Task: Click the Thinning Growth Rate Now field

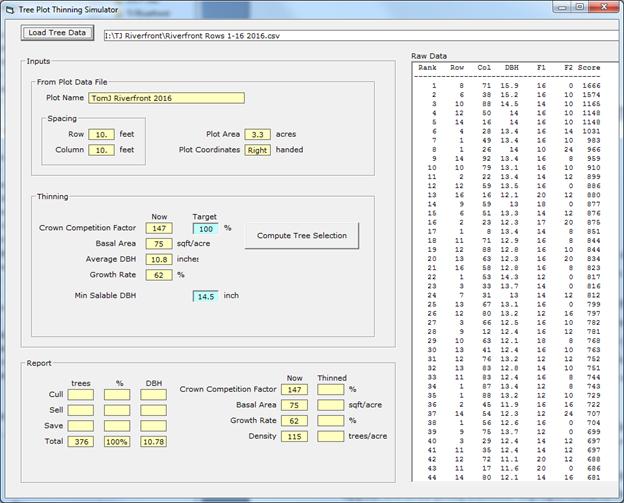Action: tap(159, 275)
